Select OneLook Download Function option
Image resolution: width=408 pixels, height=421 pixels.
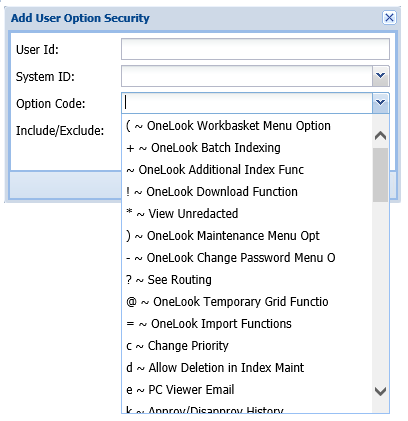[247, 192]
